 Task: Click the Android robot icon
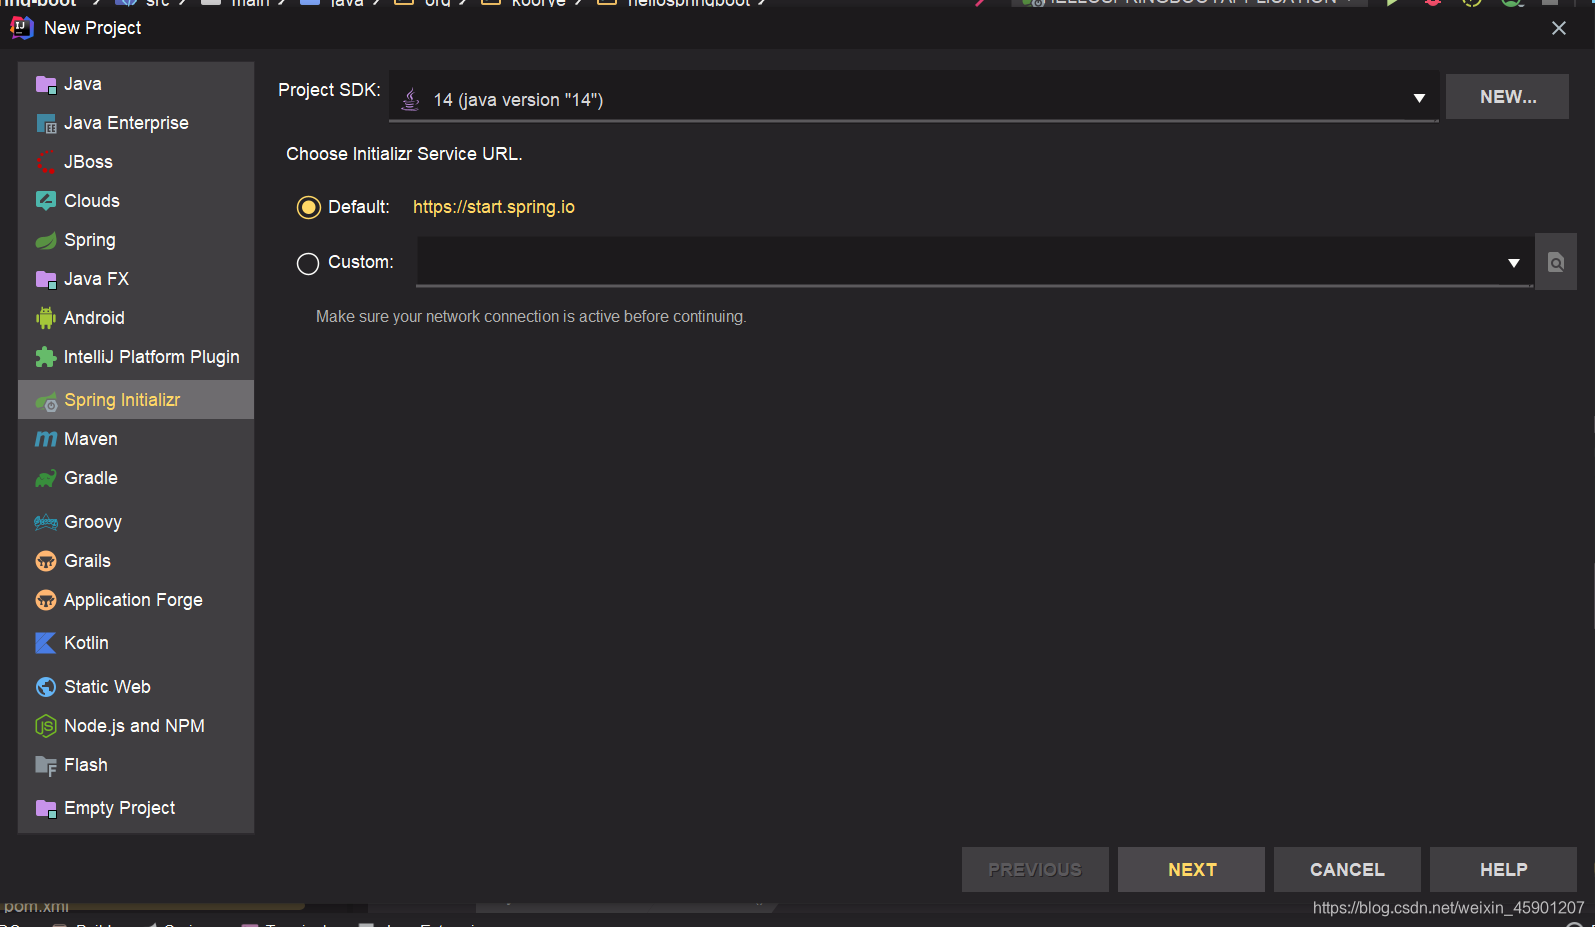click(x=46, y=318)
